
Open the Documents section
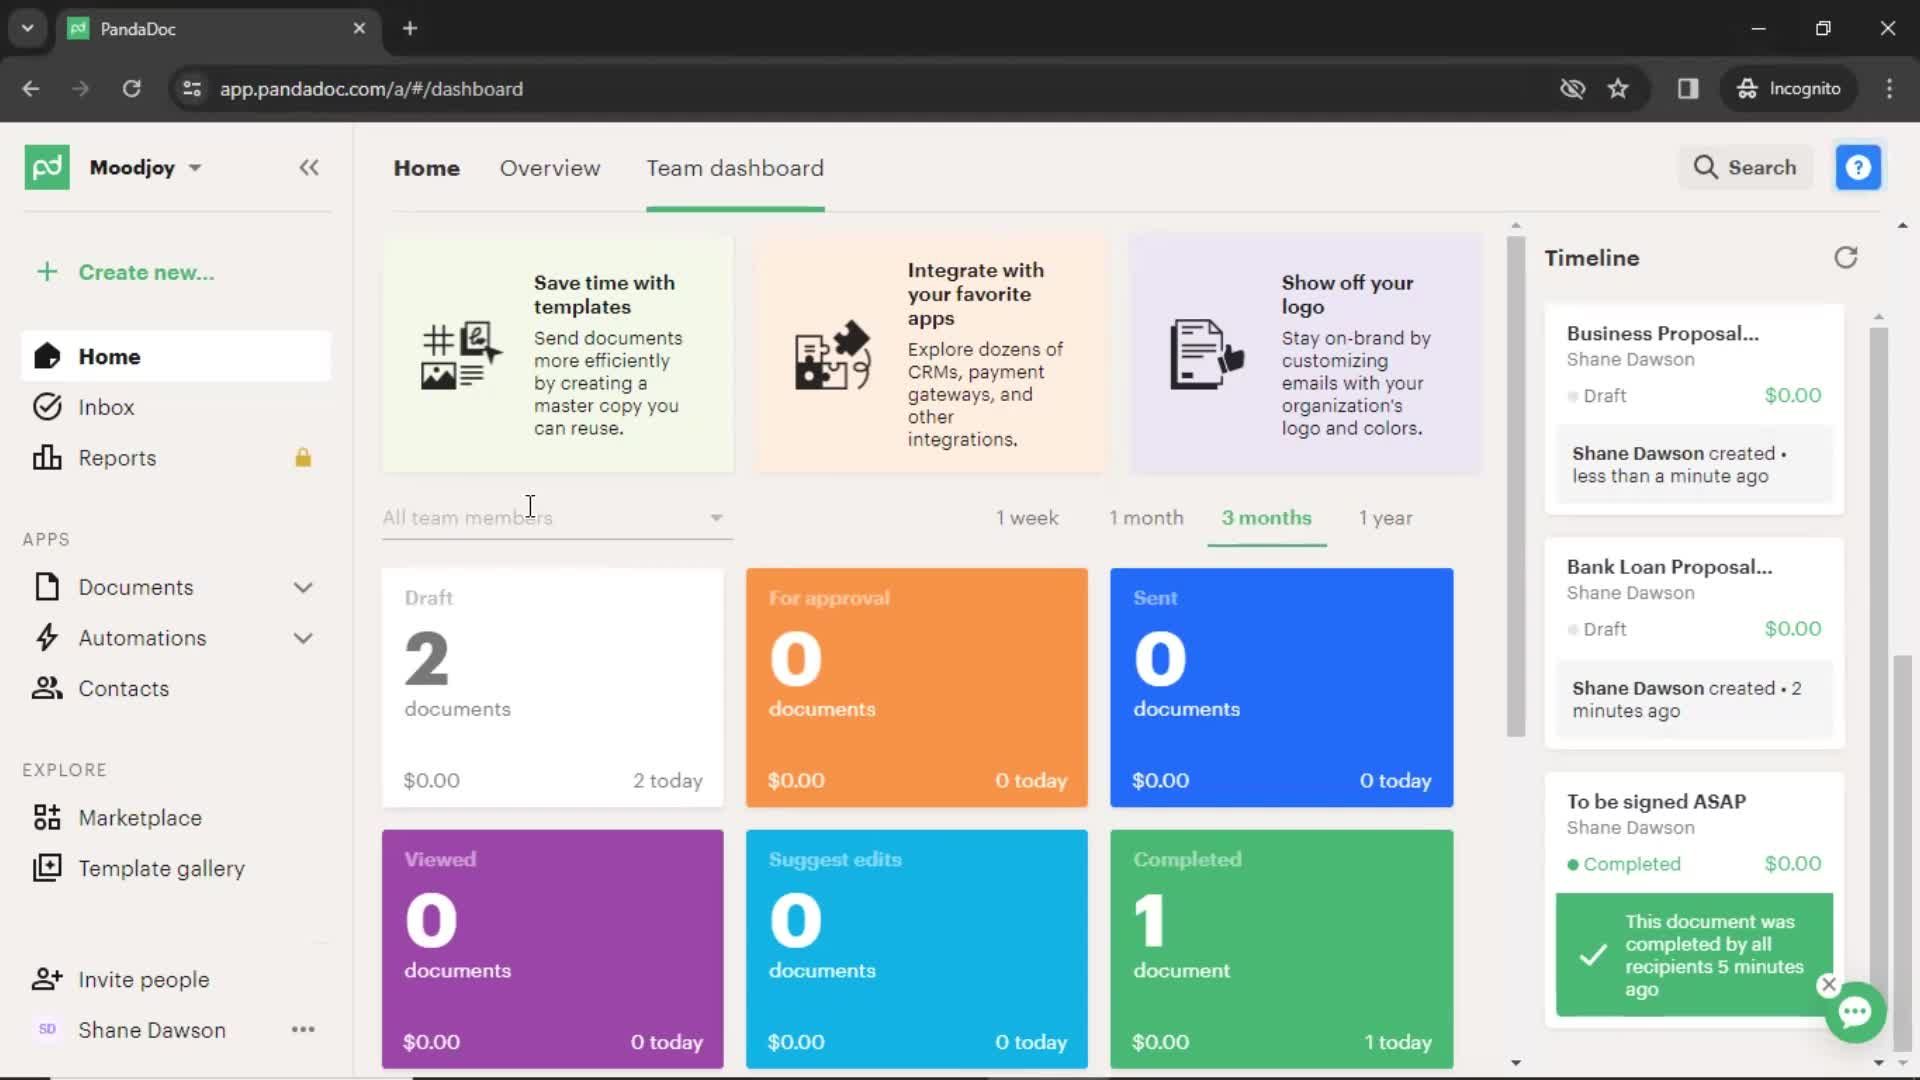tap(136, 587)
